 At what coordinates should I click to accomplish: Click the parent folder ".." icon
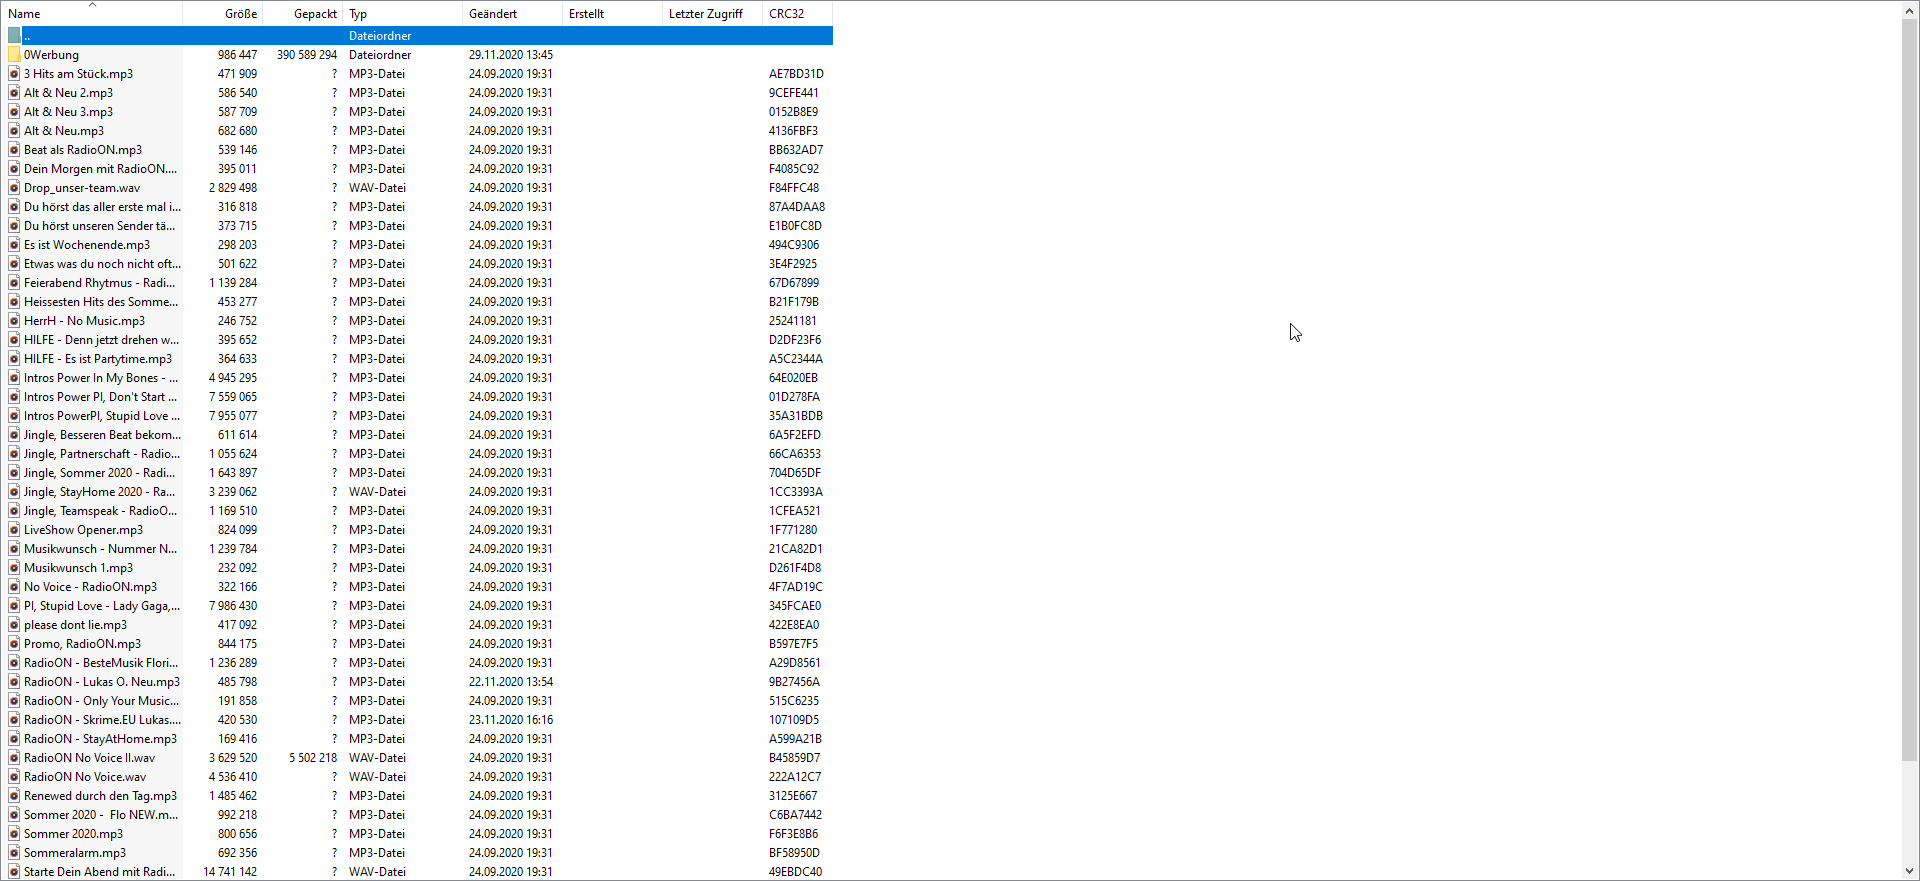[14, 36]
